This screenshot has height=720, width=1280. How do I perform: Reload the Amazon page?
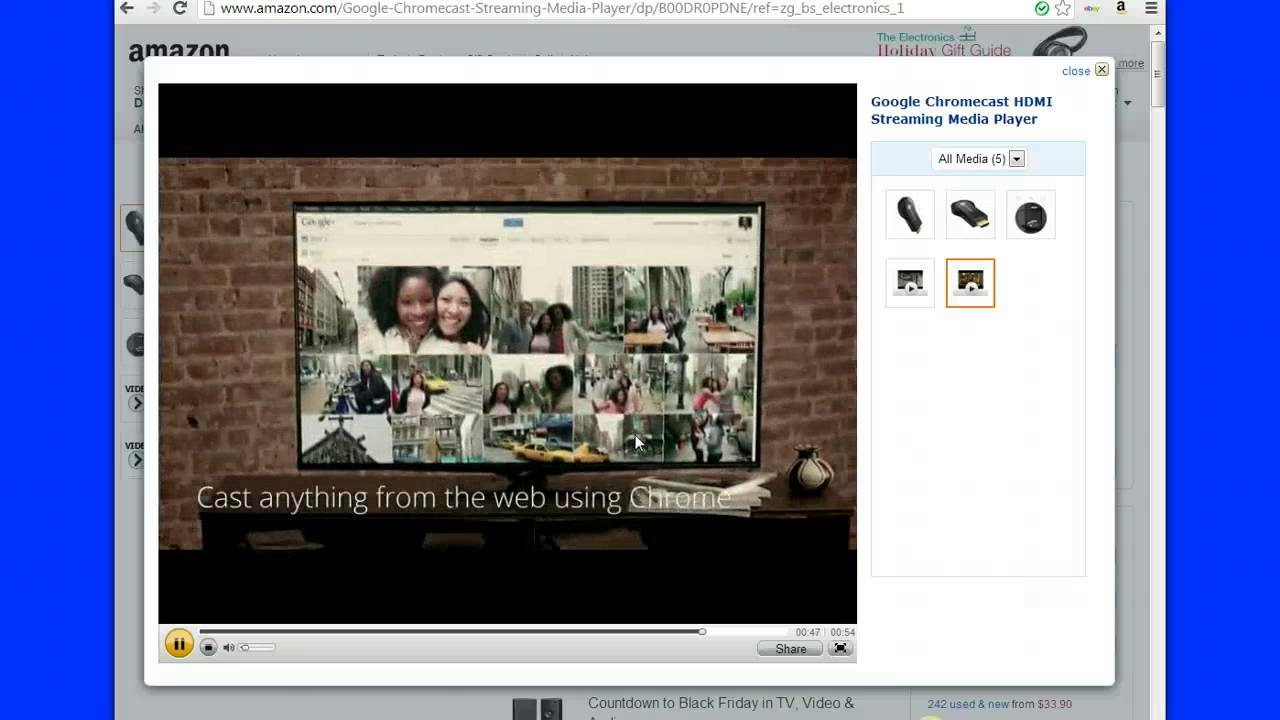[x=180, y=8]
